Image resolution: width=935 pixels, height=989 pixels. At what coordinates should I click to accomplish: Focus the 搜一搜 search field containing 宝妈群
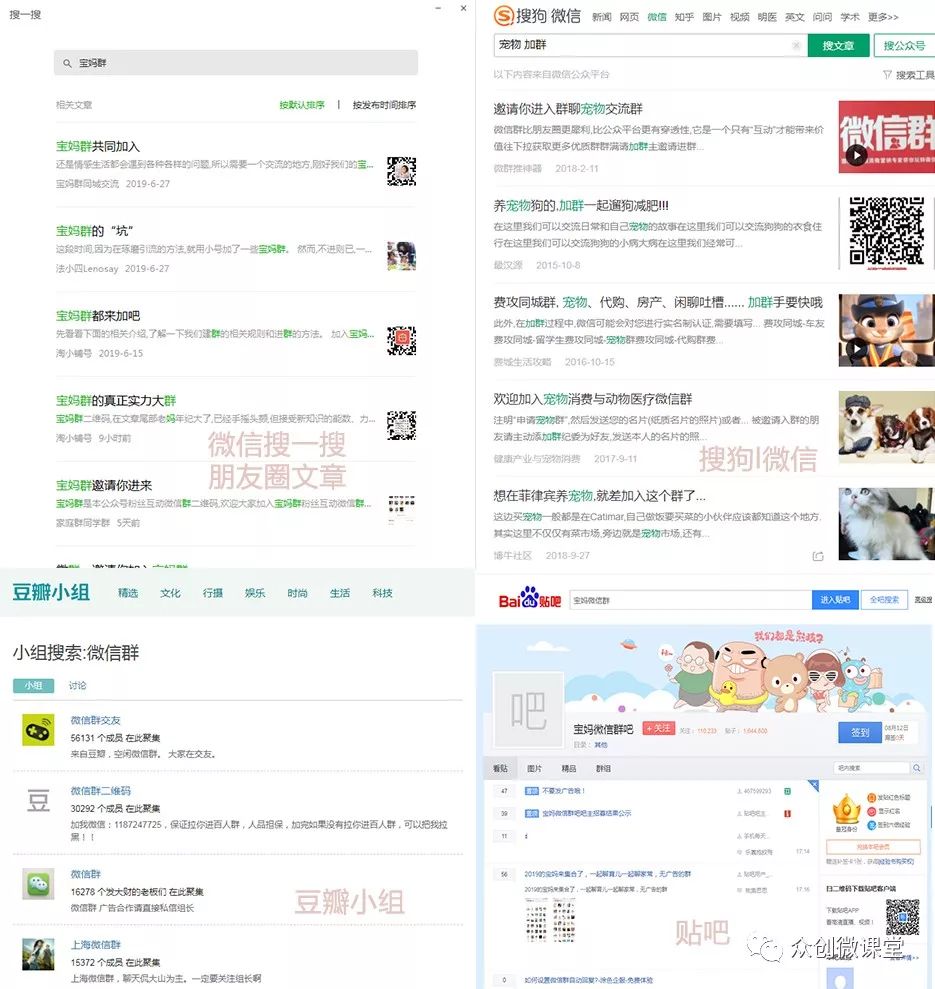click(235, 62)
